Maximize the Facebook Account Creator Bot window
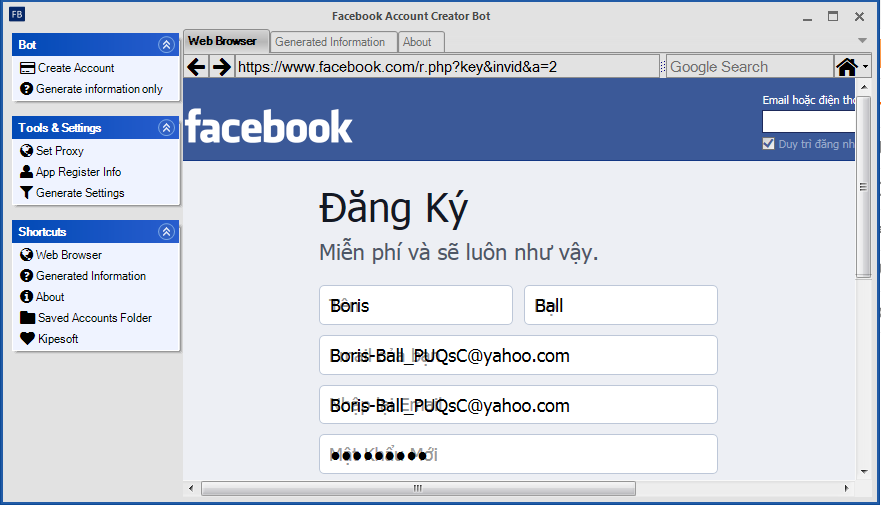 (833, 16)
